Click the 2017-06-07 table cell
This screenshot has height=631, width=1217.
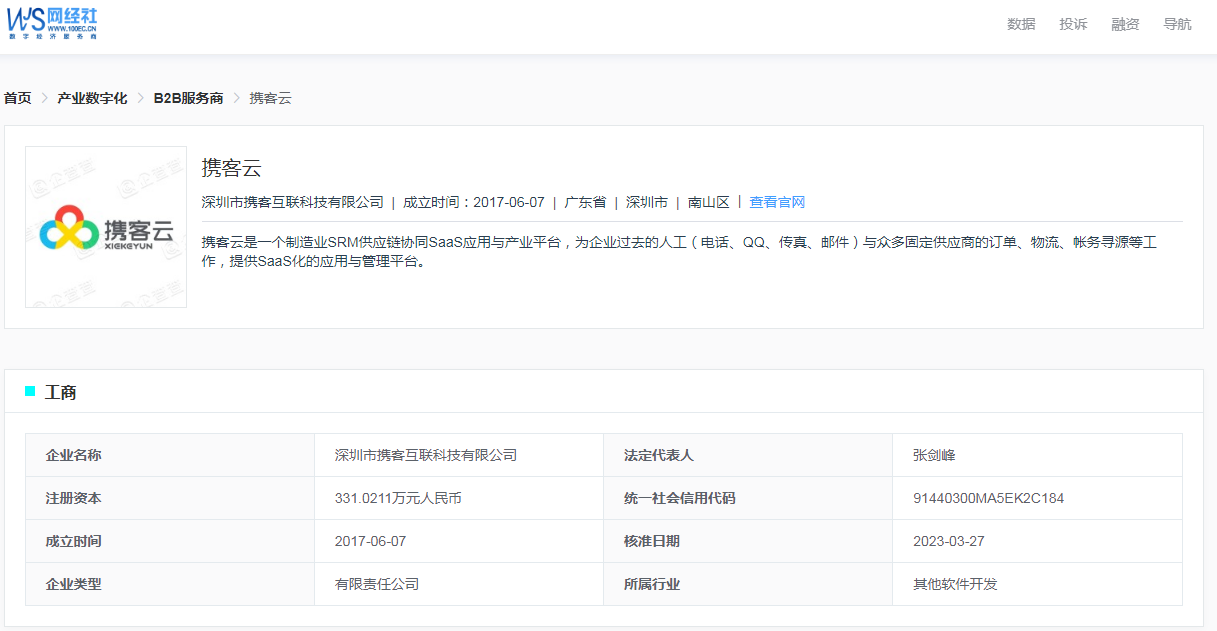tap(459, 541)
